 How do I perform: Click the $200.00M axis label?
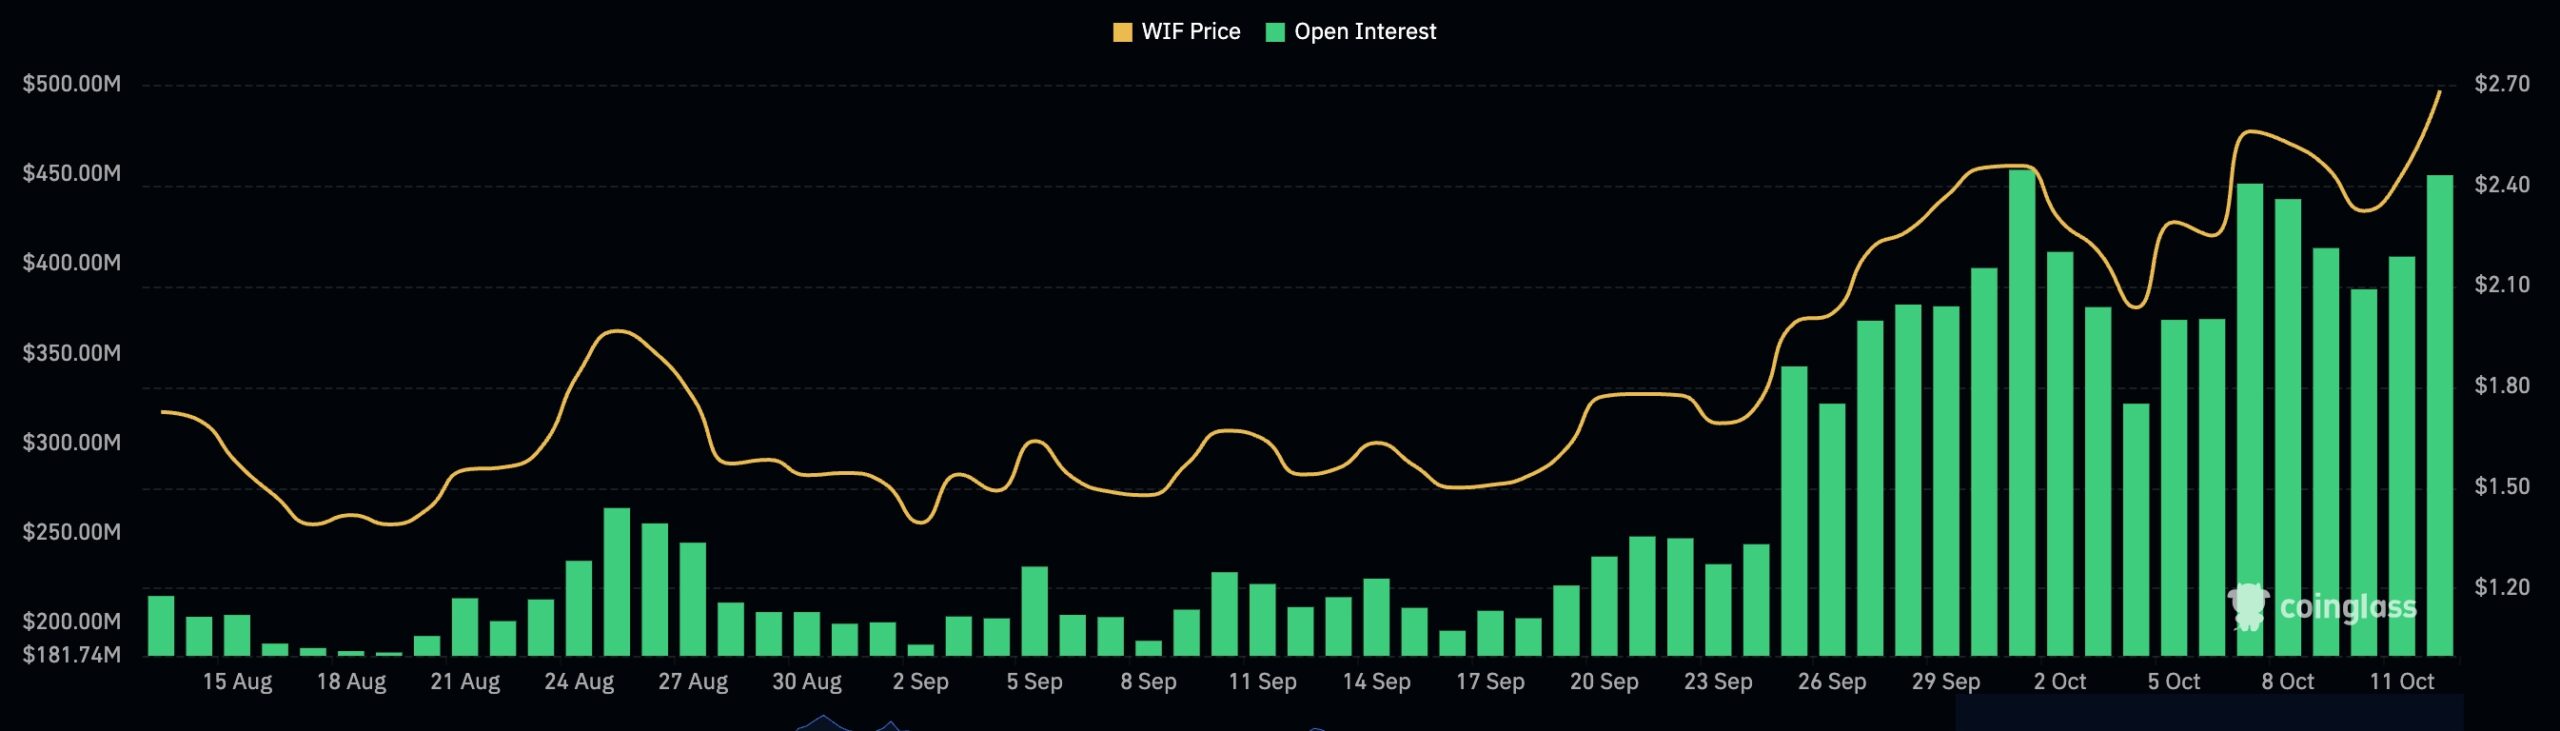(72, 621)
